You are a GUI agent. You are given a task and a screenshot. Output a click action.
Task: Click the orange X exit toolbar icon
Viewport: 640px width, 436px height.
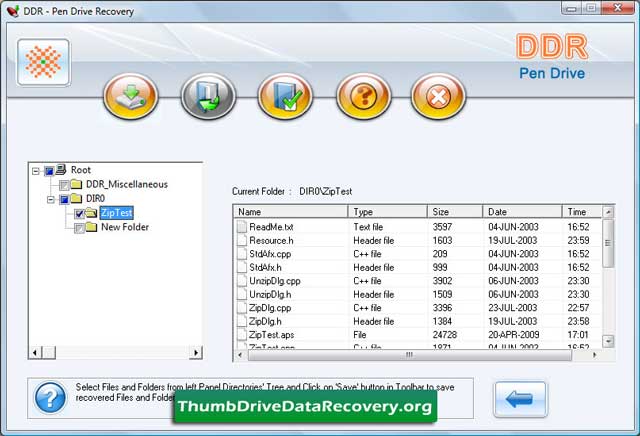[x=438, y=96]
